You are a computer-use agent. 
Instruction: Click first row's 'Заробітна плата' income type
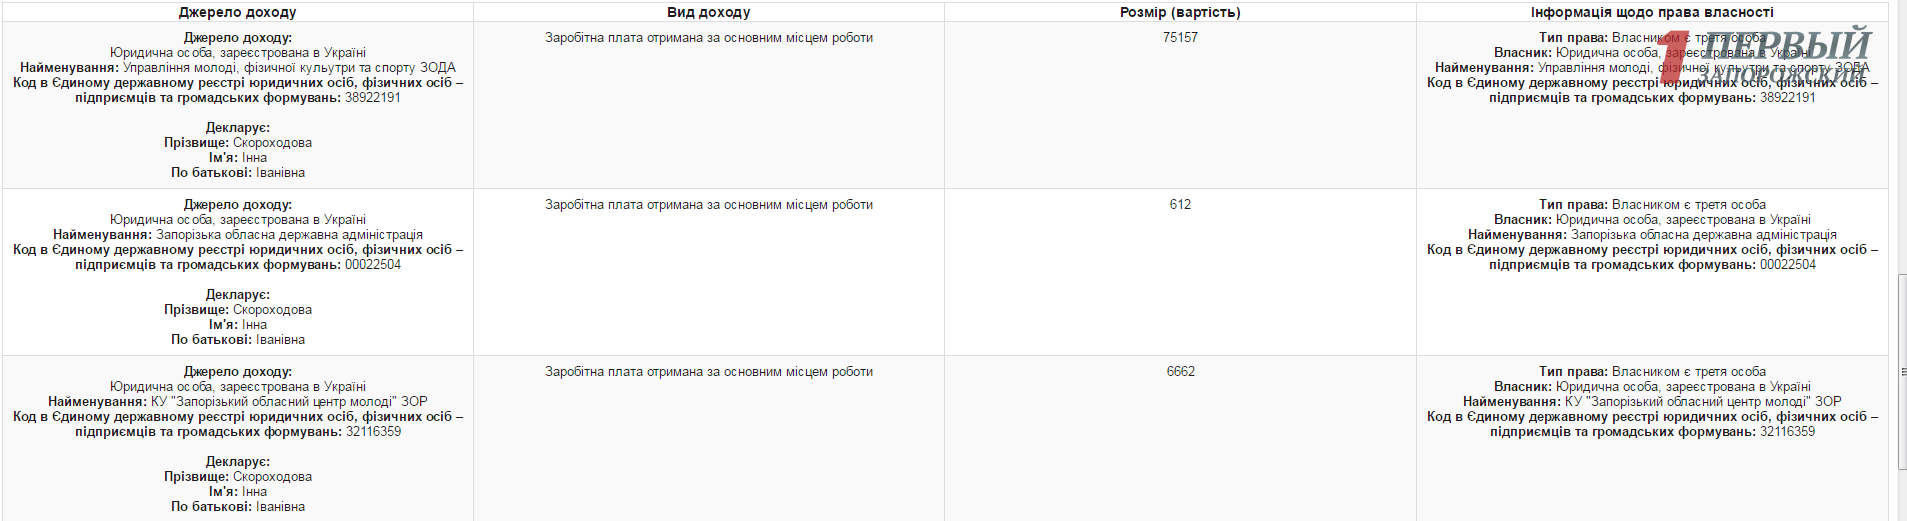click(708, 38)
